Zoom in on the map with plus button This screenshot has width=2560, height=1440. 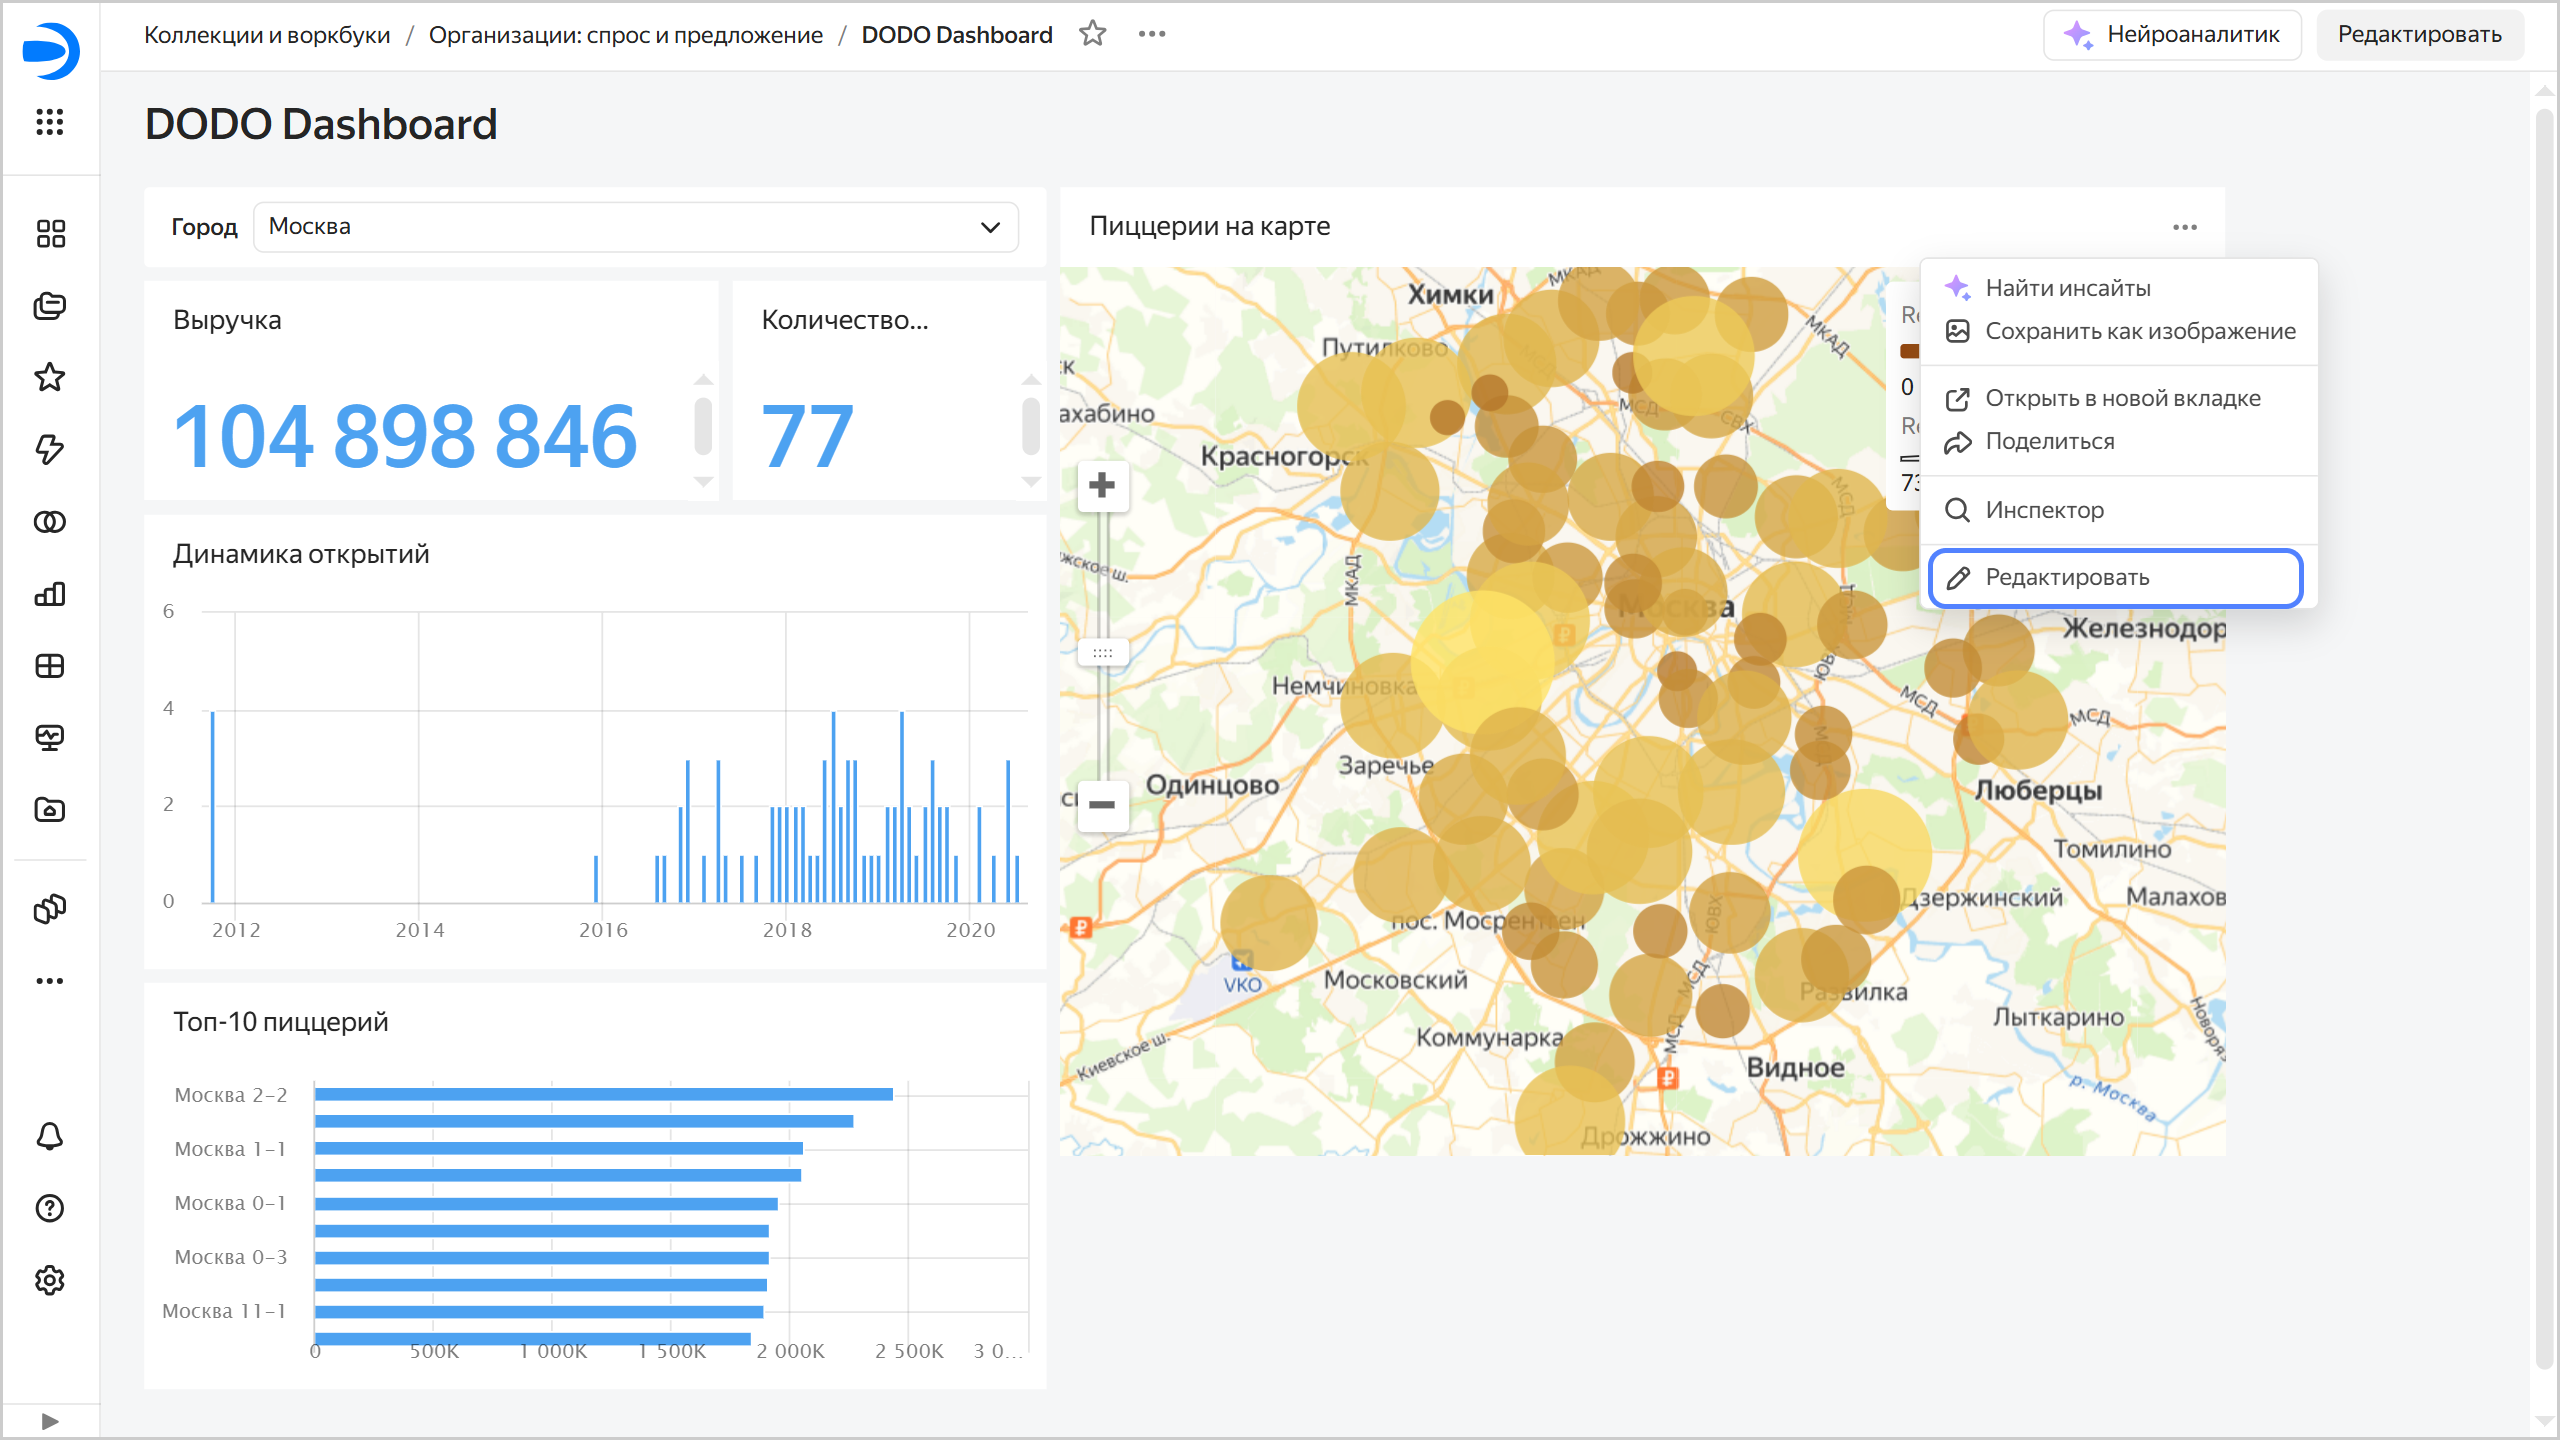[1102, 486]
